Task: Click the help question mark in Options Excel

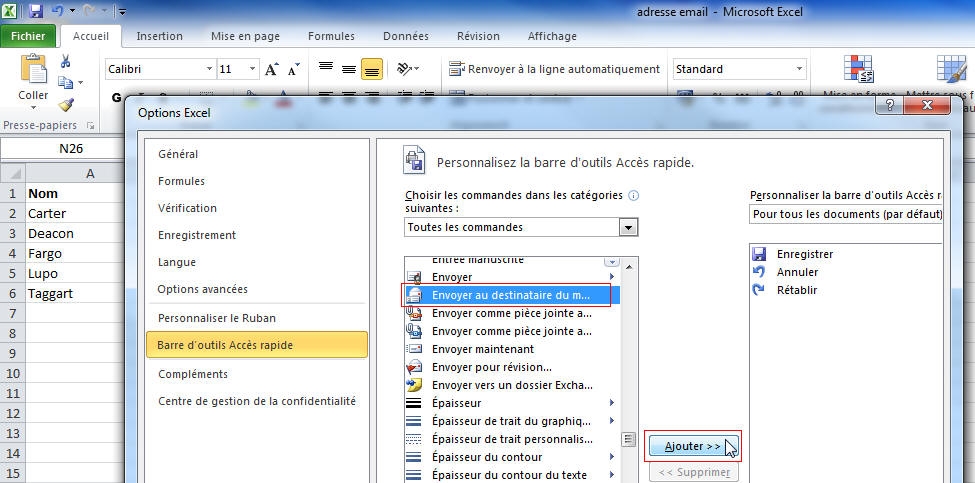Action: (x=890, y=104)
